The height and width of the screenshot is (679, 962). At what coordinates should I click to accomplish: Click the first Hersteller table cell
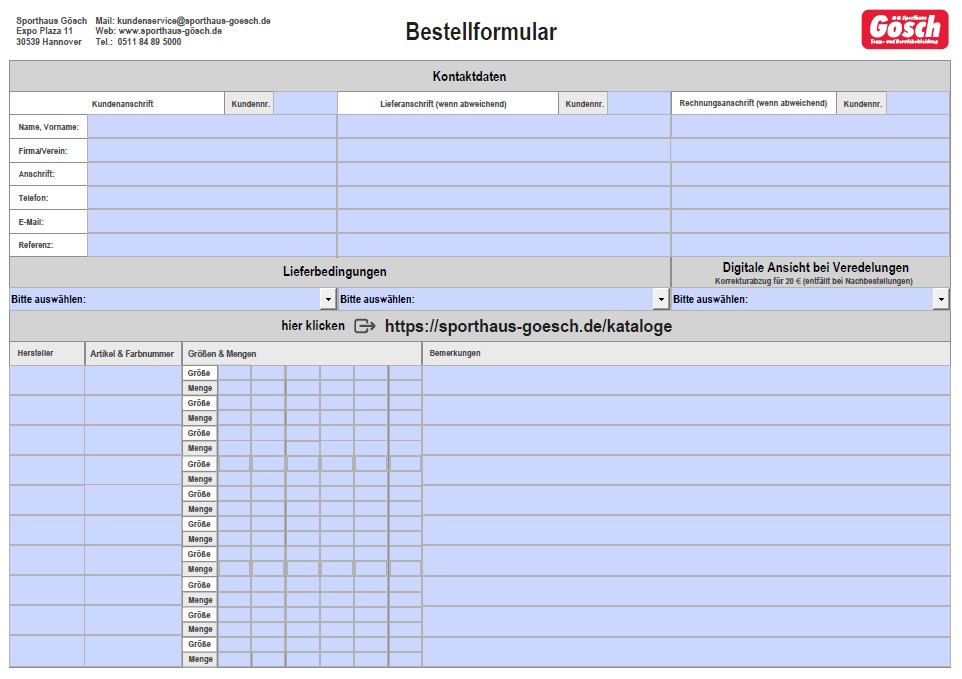pyautogui.click(x=47, y=380)
